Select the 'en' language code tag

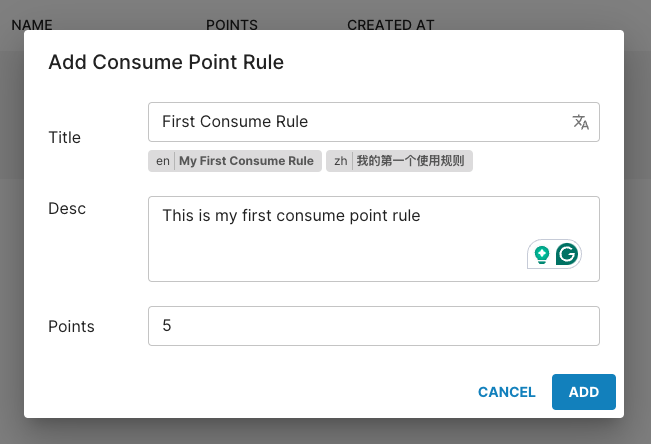coord(163,161)
